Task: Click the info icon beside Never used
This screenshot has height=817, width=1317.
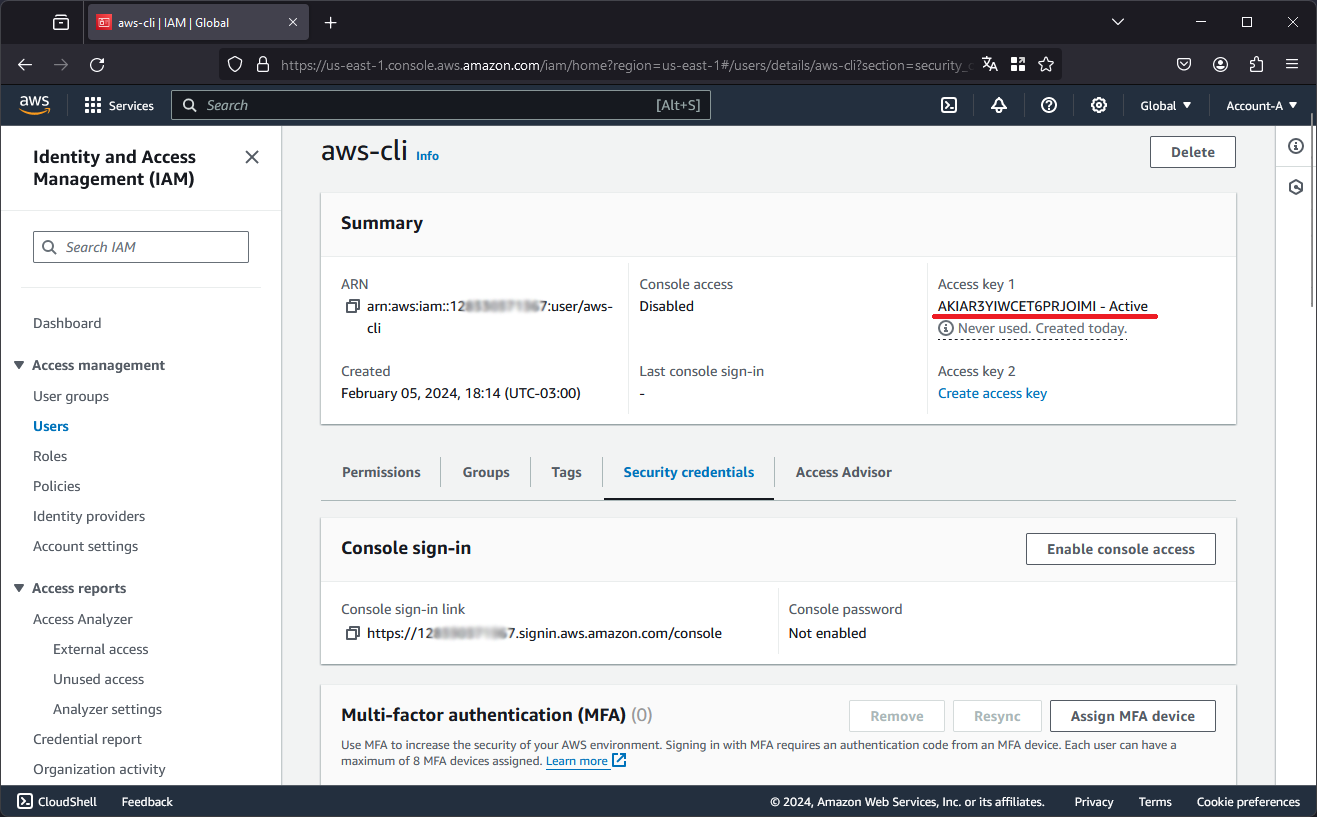Action: click(x=945, y=328)
